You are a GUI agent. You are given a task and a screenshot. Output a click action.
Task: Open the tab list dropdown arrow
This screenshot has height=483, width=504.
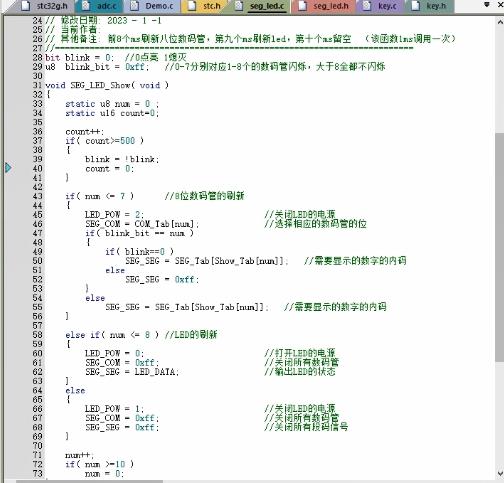point(487,5)
